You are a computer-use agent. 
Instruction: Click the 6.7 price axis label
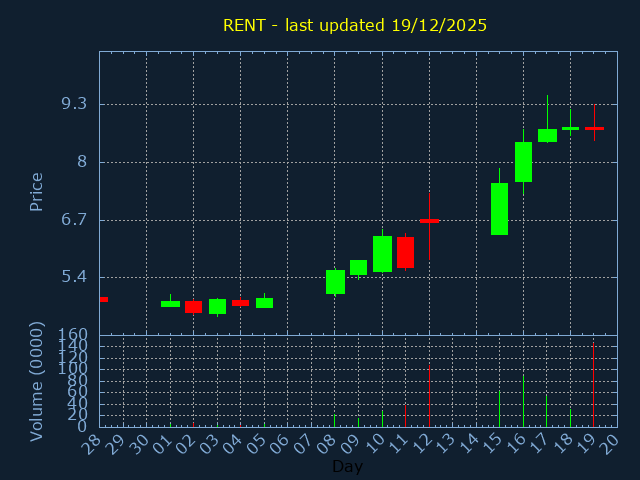coord(74,220)
